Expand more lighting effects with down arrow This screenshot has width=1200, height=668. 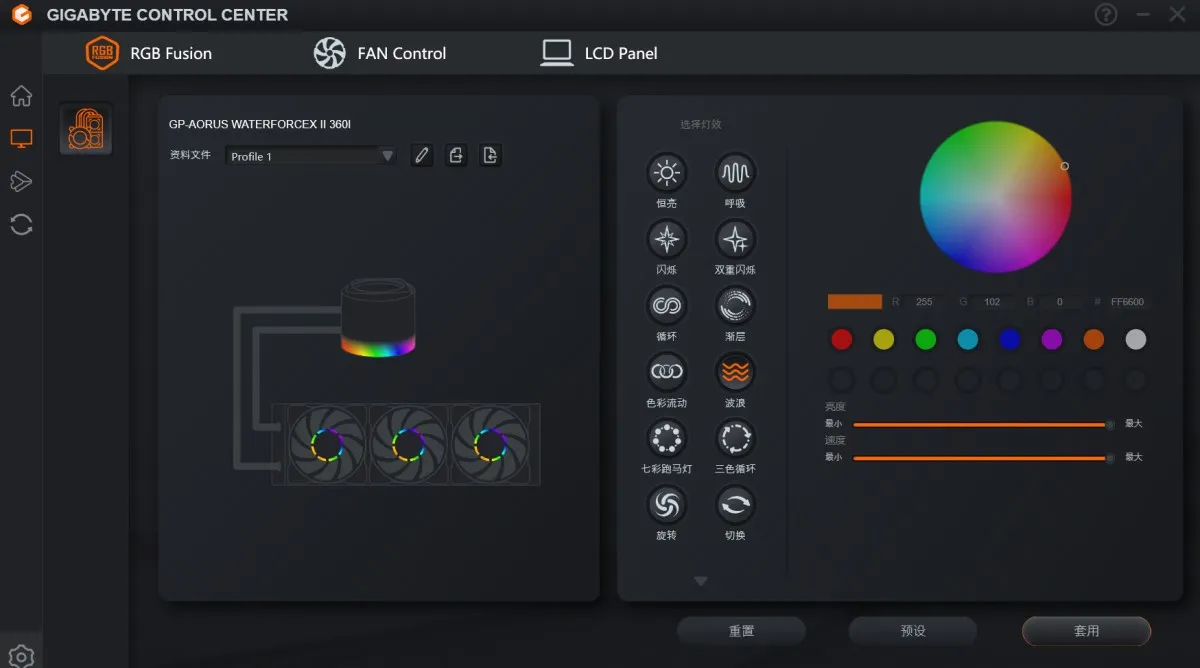[701, 581]
